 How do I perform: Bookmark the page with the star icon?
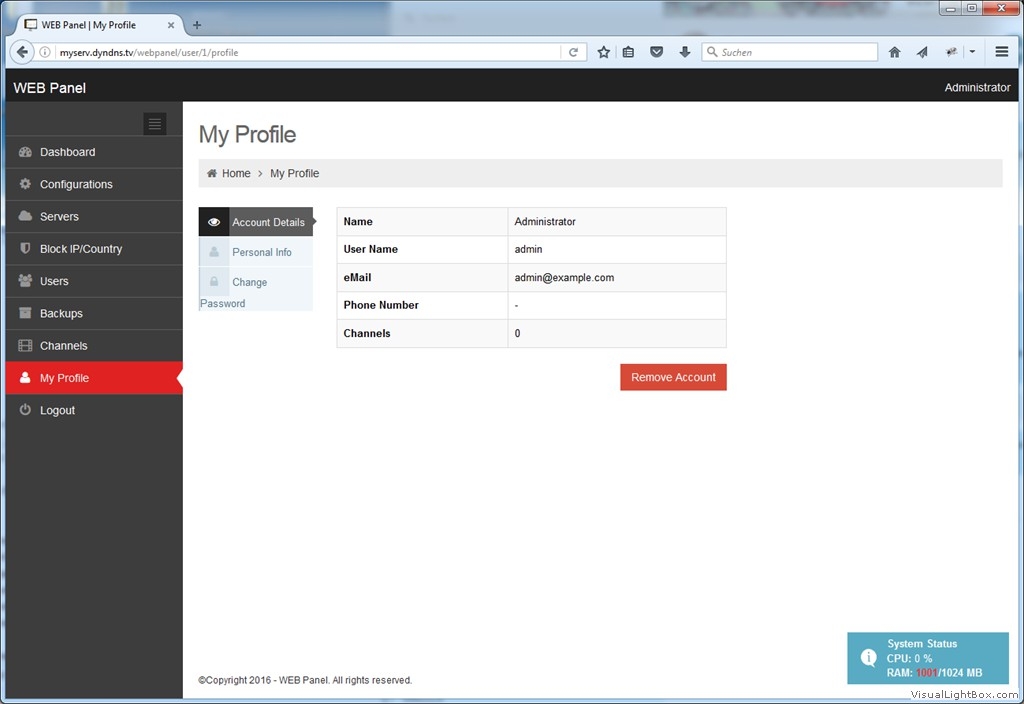(603, 51)
